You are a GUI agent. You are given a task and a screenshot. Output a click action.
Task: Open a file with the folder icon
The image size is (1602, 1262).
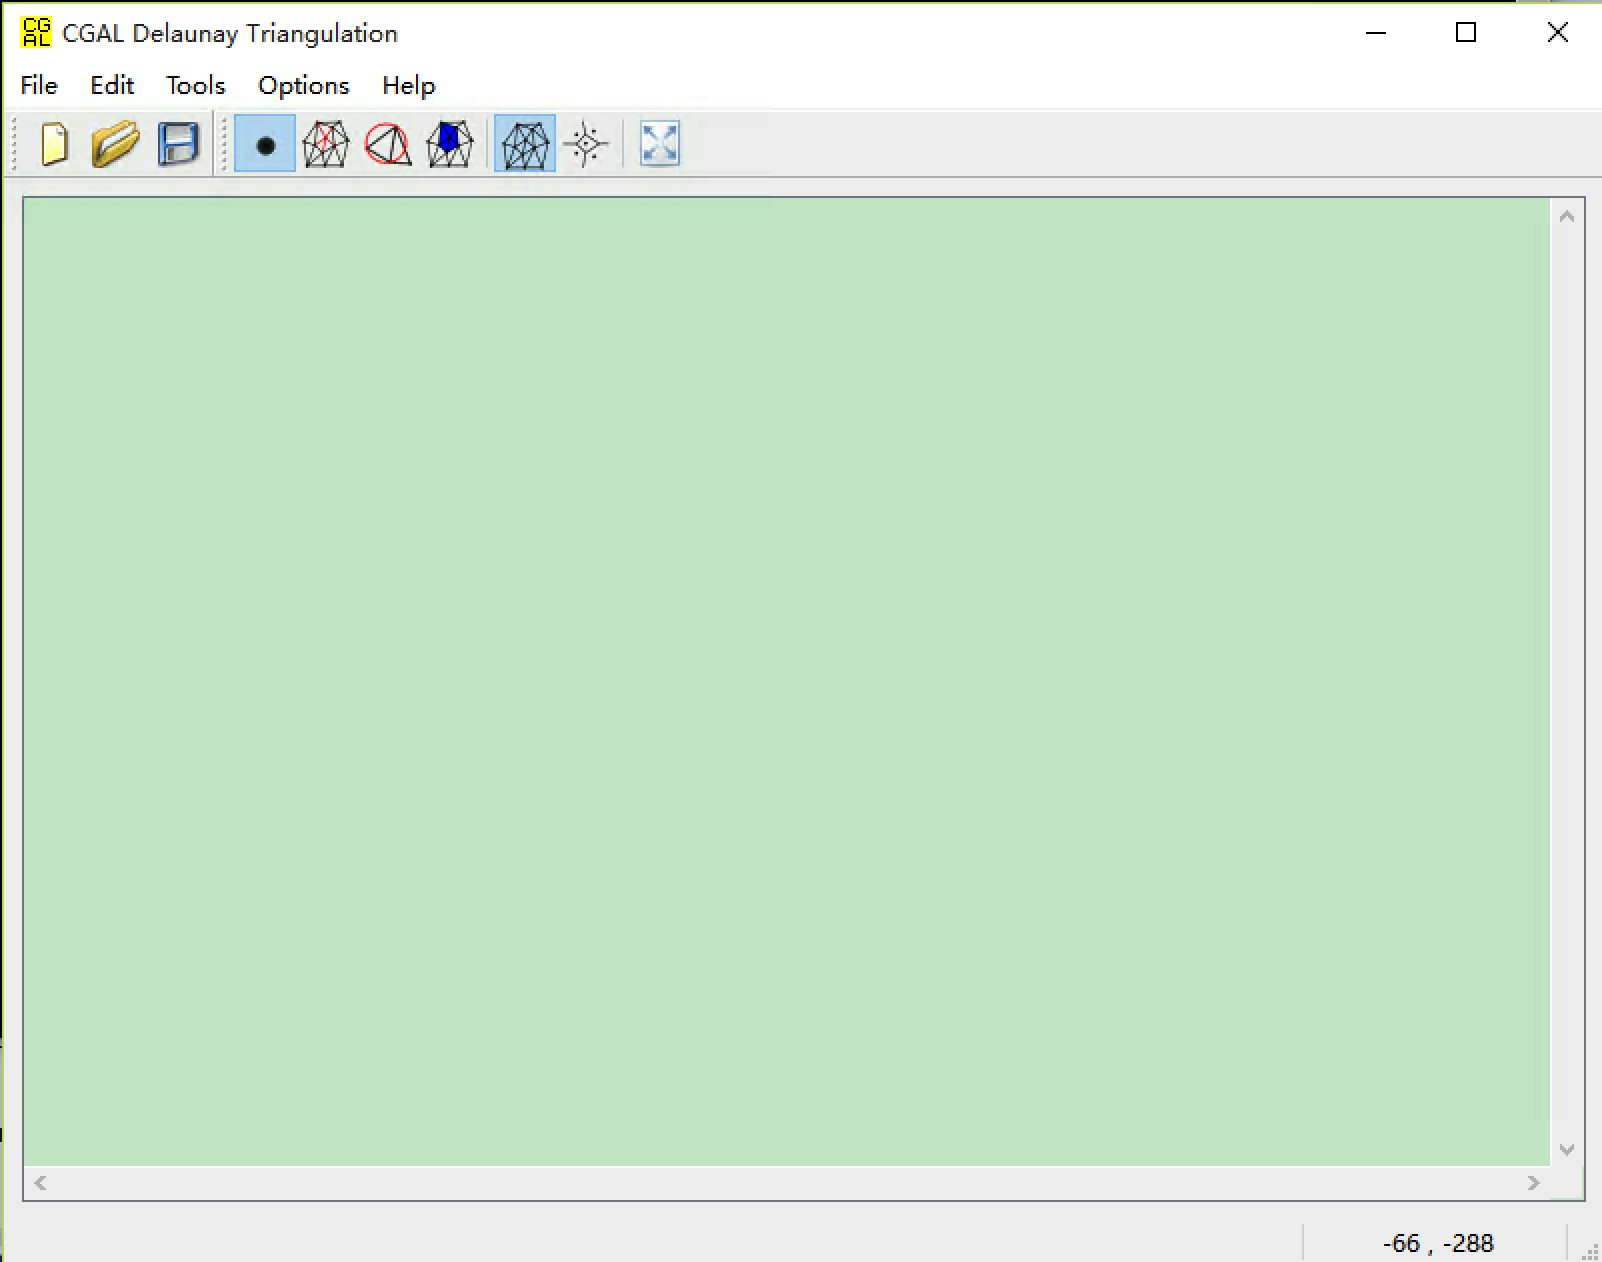pos(116,144)
